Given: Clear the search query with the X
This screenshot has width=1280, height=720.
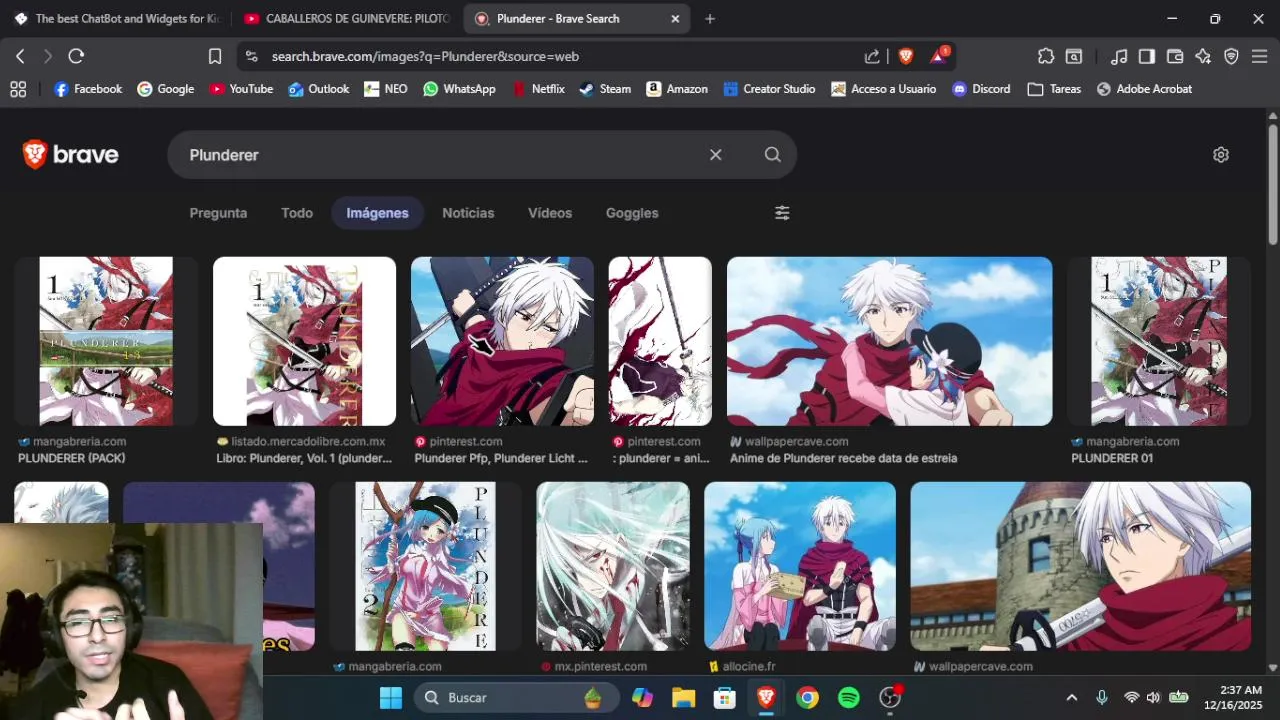Looking at the screenshot, I should tap(715, 155).
